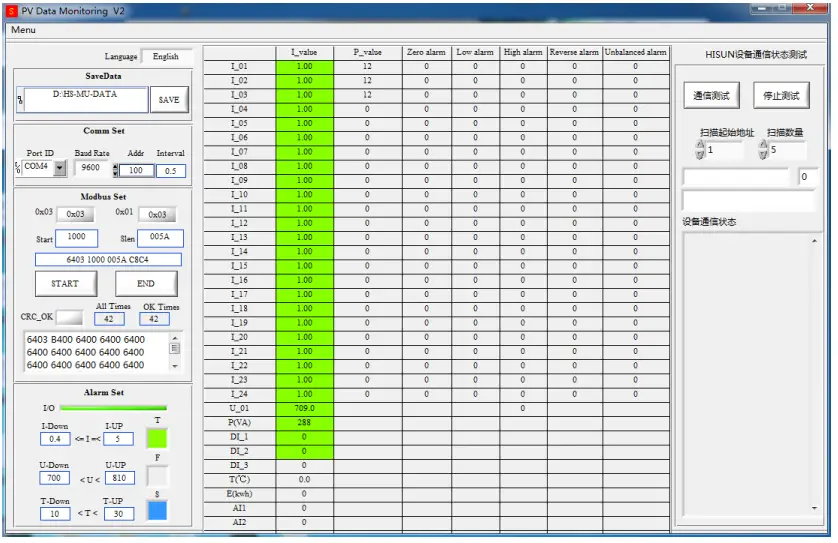This screenshot has height=543, width=838.
Task: Click down arrow of data log scrollbar
Action: pos(175,366)
